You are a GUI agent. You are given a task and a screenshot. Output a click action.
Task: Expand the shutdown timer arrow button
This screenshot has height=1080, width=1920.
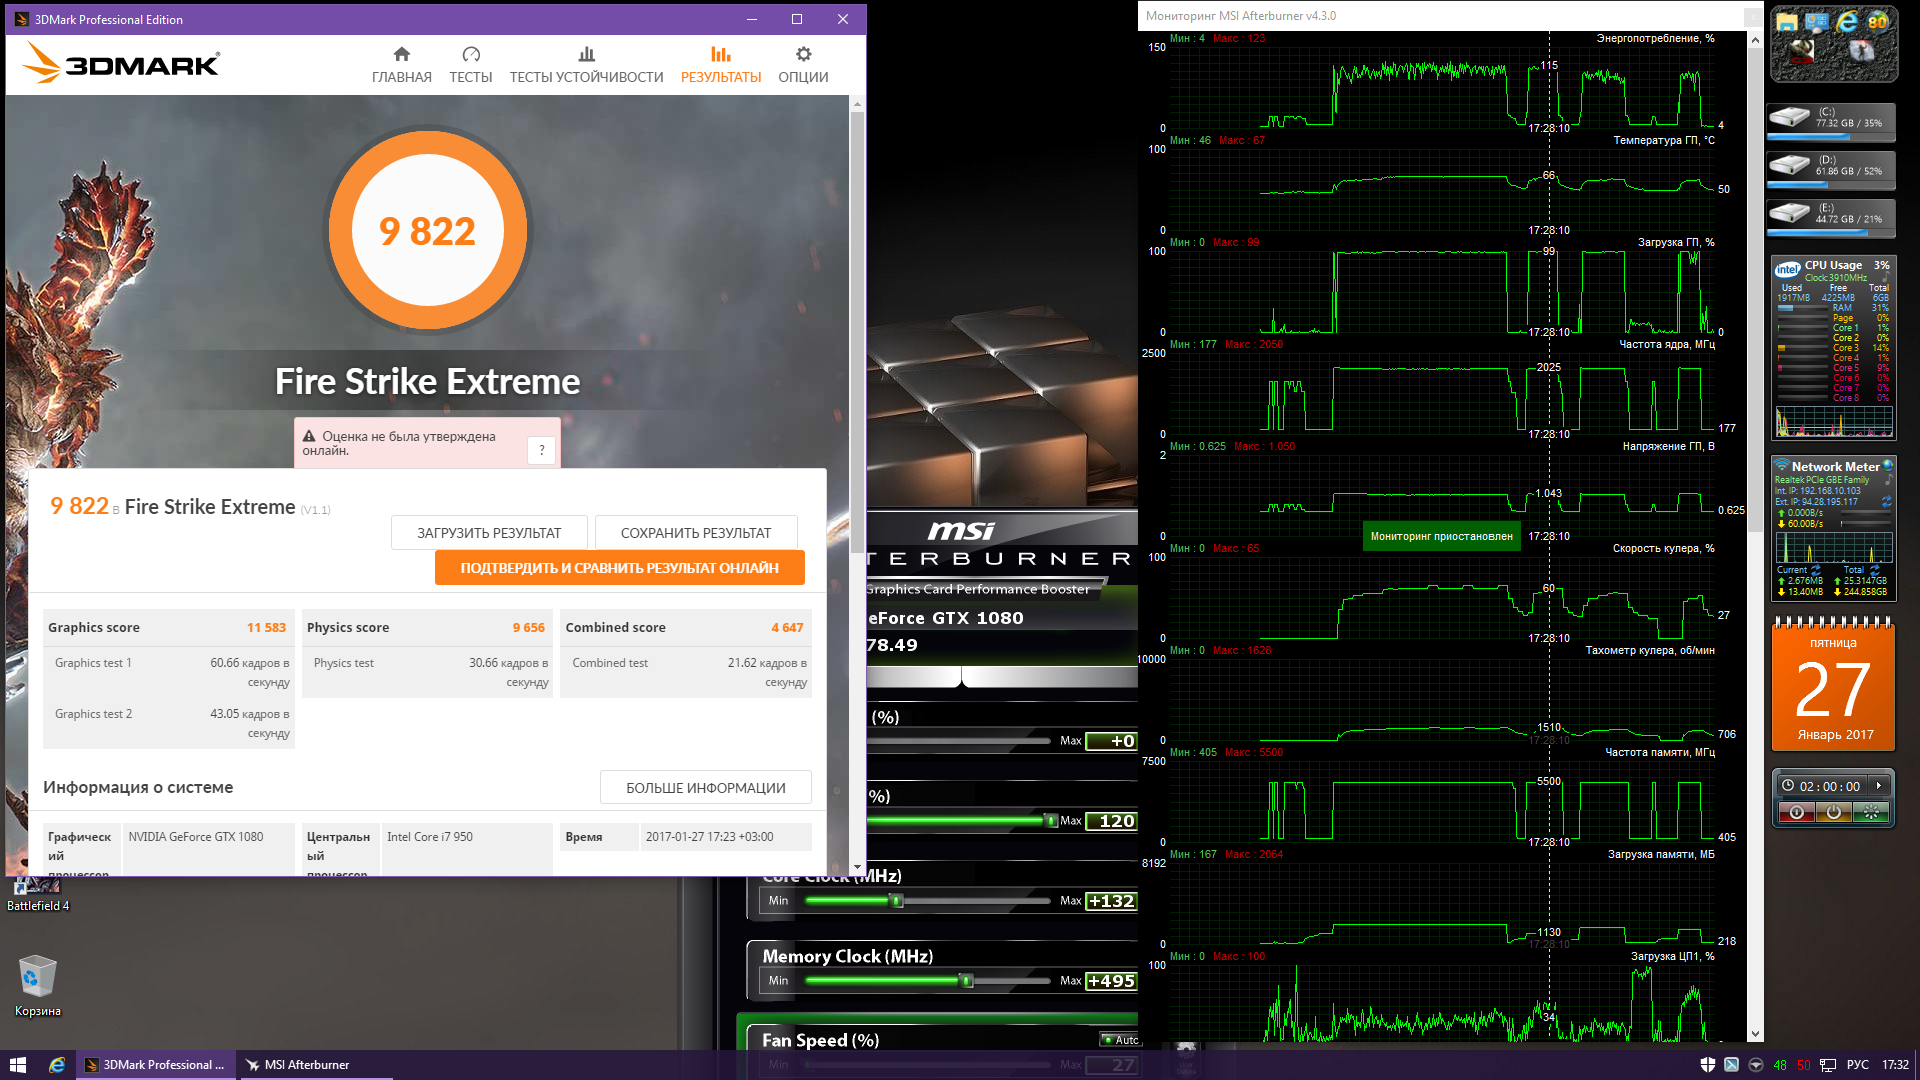[x=1878, y=786]
